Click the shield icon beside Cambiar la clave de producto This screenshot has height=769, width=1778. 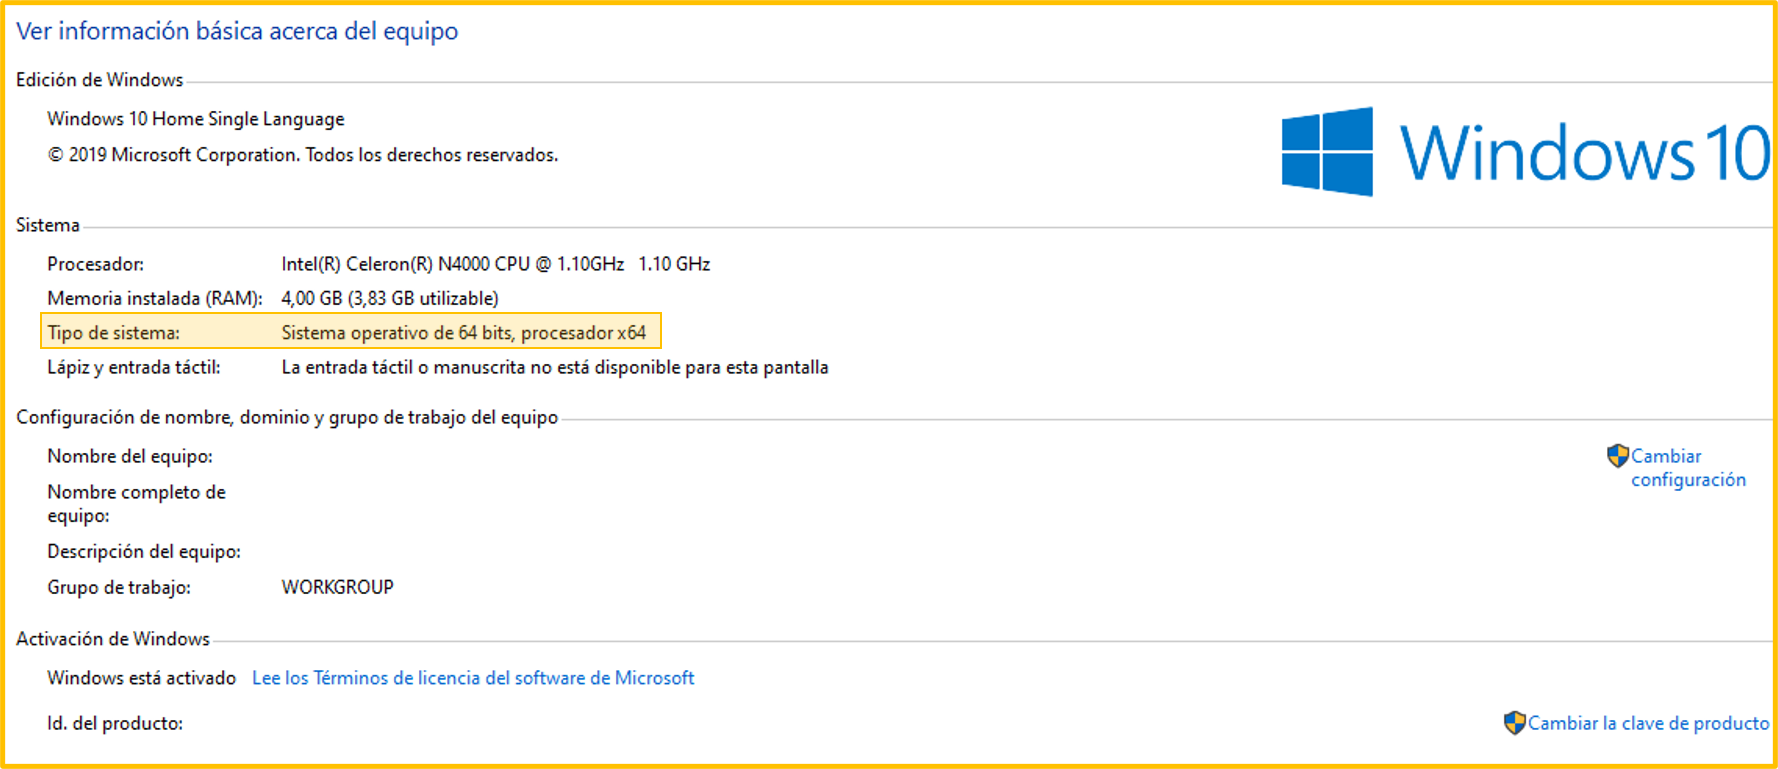tap(1514, 722)
